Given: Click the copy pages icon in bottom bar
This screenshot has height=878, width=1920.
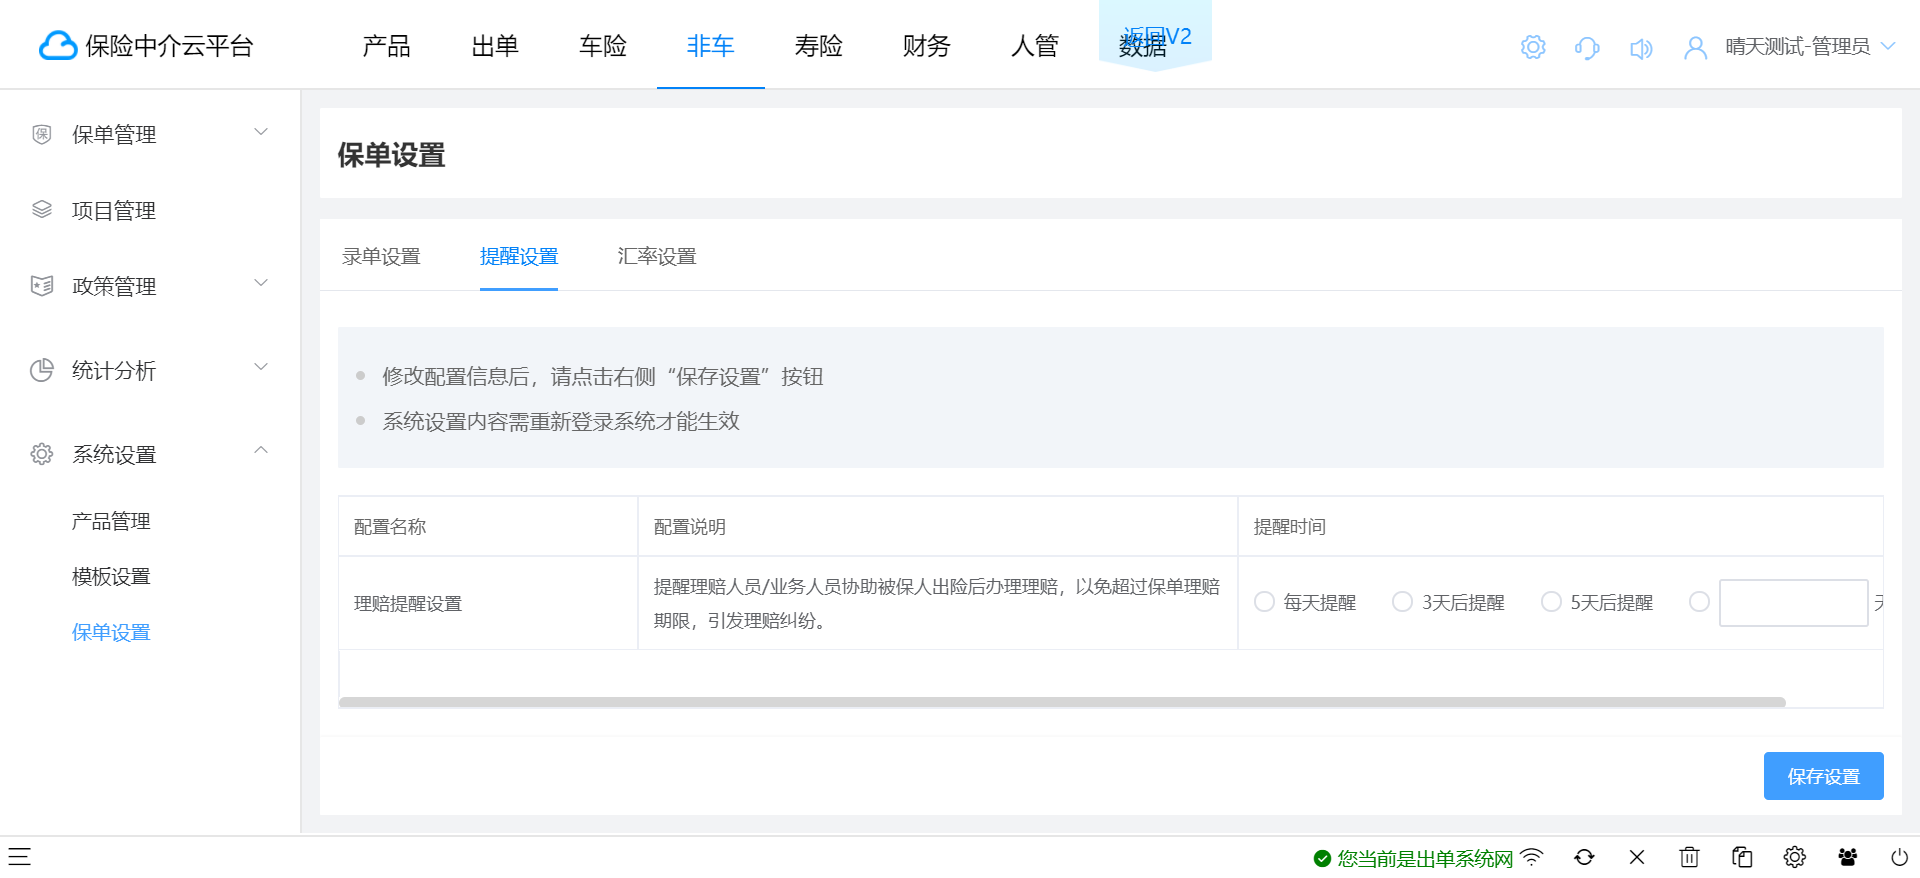Looking at the screenshot, I should [x=1742, y=857].
